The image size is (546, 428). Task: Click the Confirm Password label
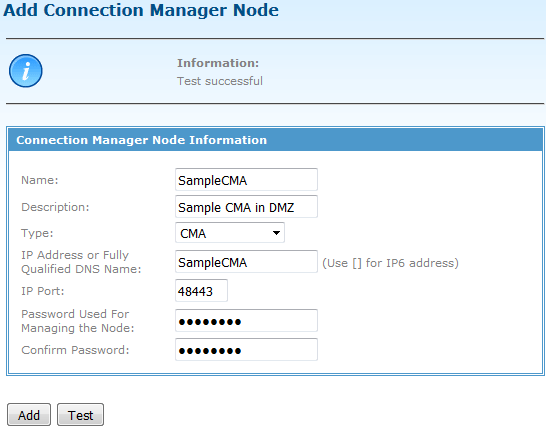click(x=75, y=350)
